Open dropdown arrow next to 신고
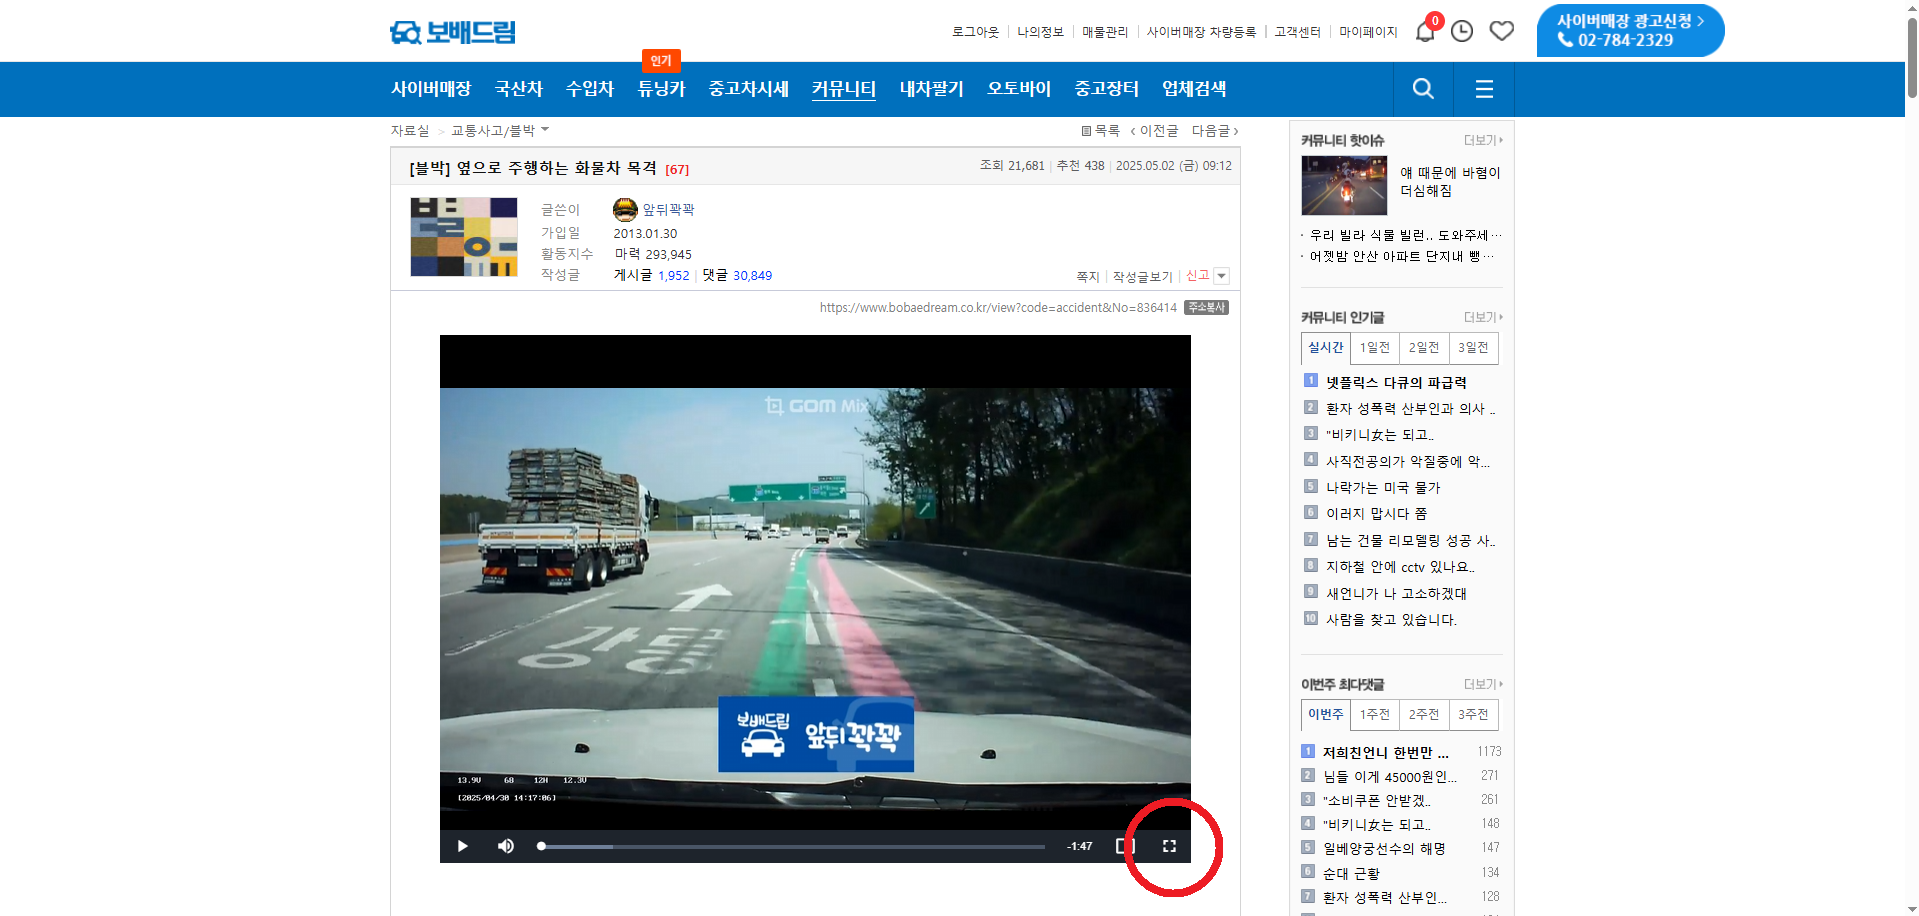Screen dimensions: 1919x916 click(x=1221, y=276)
